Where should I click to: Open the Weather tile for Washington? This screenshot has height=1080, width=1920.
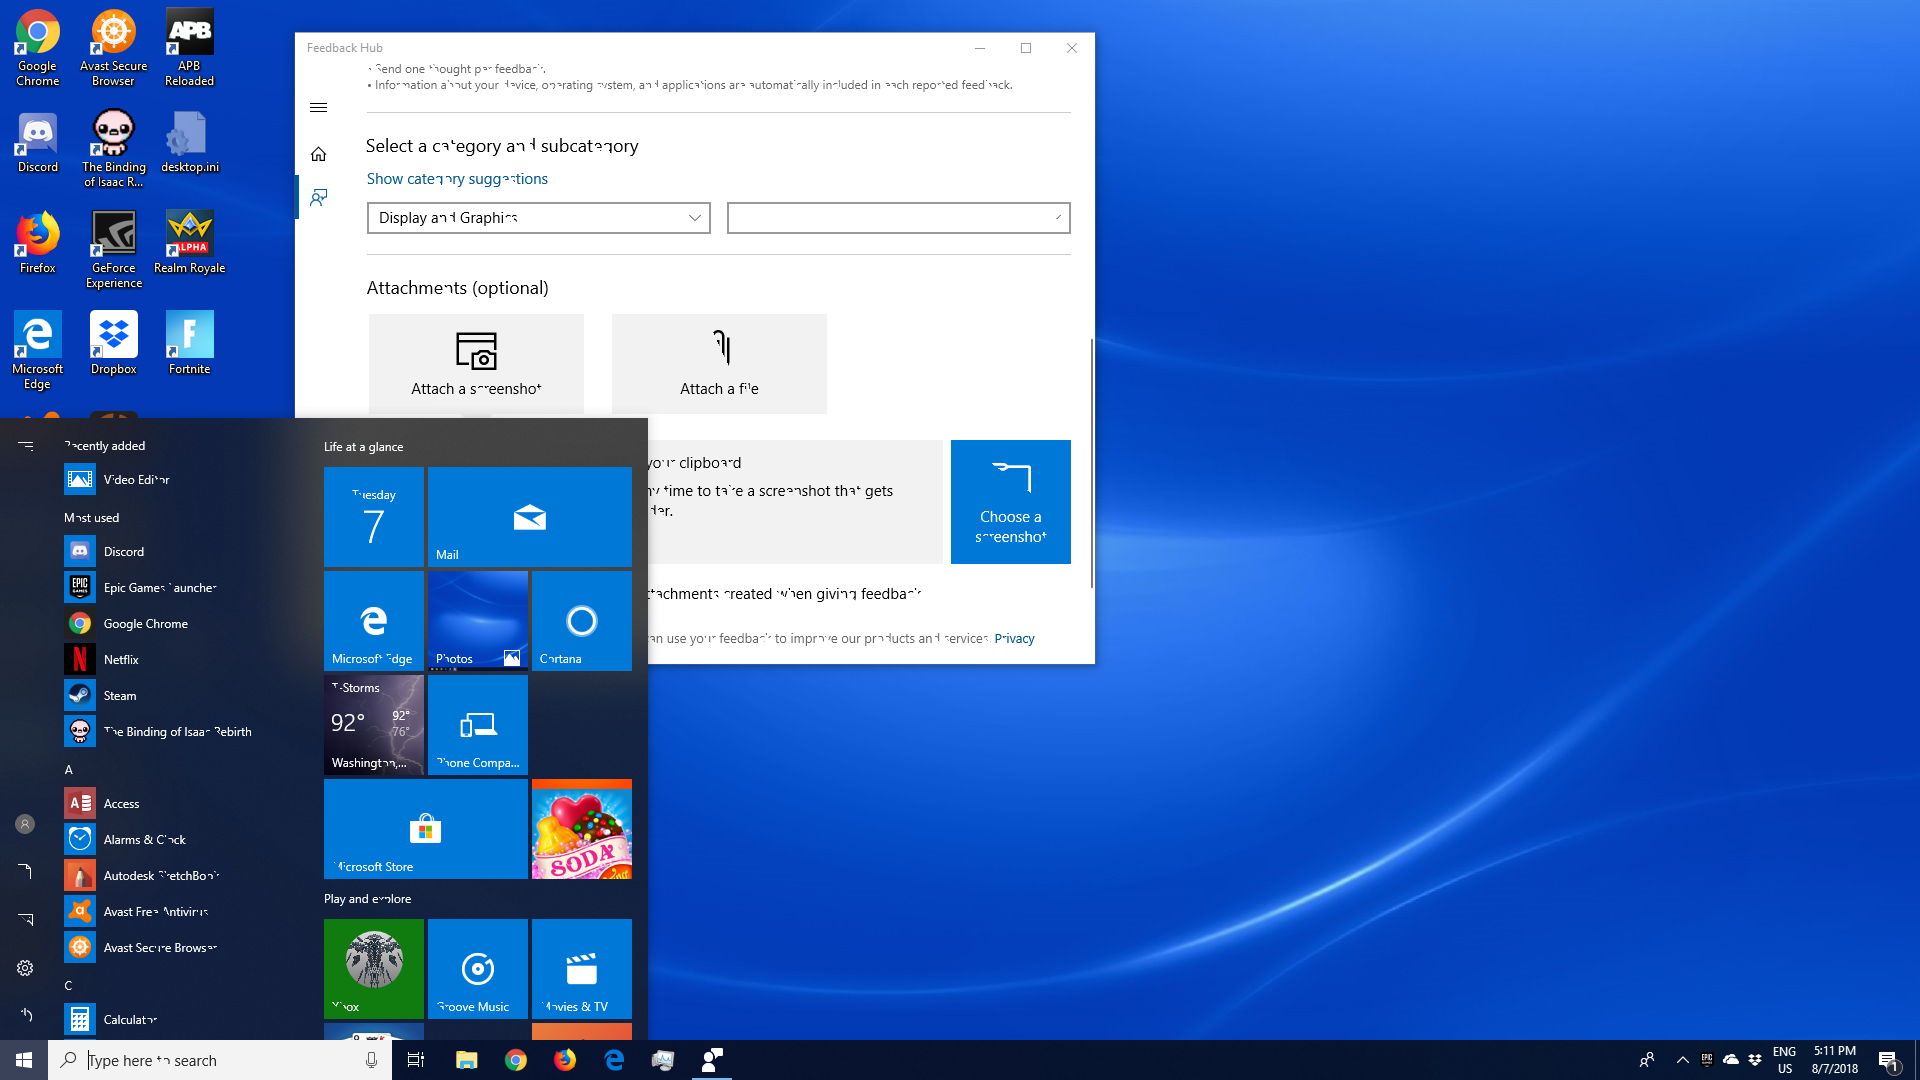tap(374, 725)
